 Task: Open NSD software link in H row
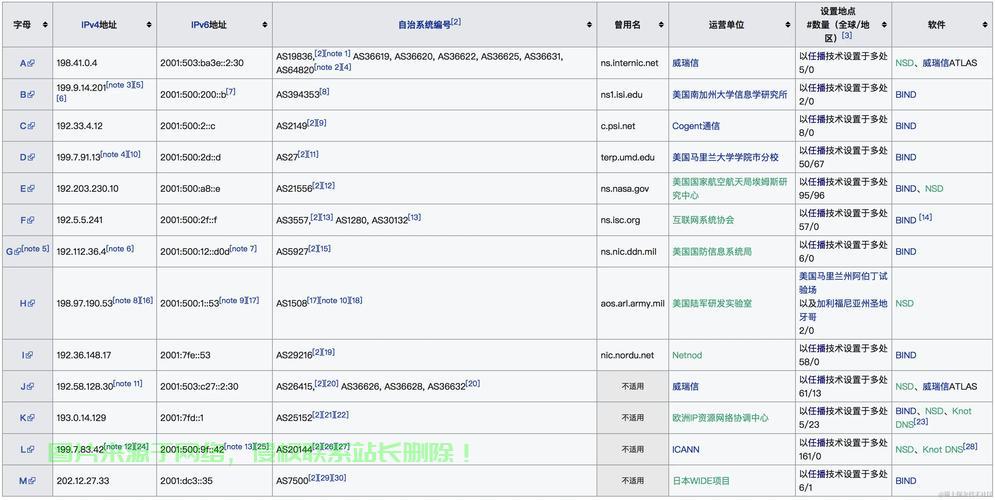point(904,303)
